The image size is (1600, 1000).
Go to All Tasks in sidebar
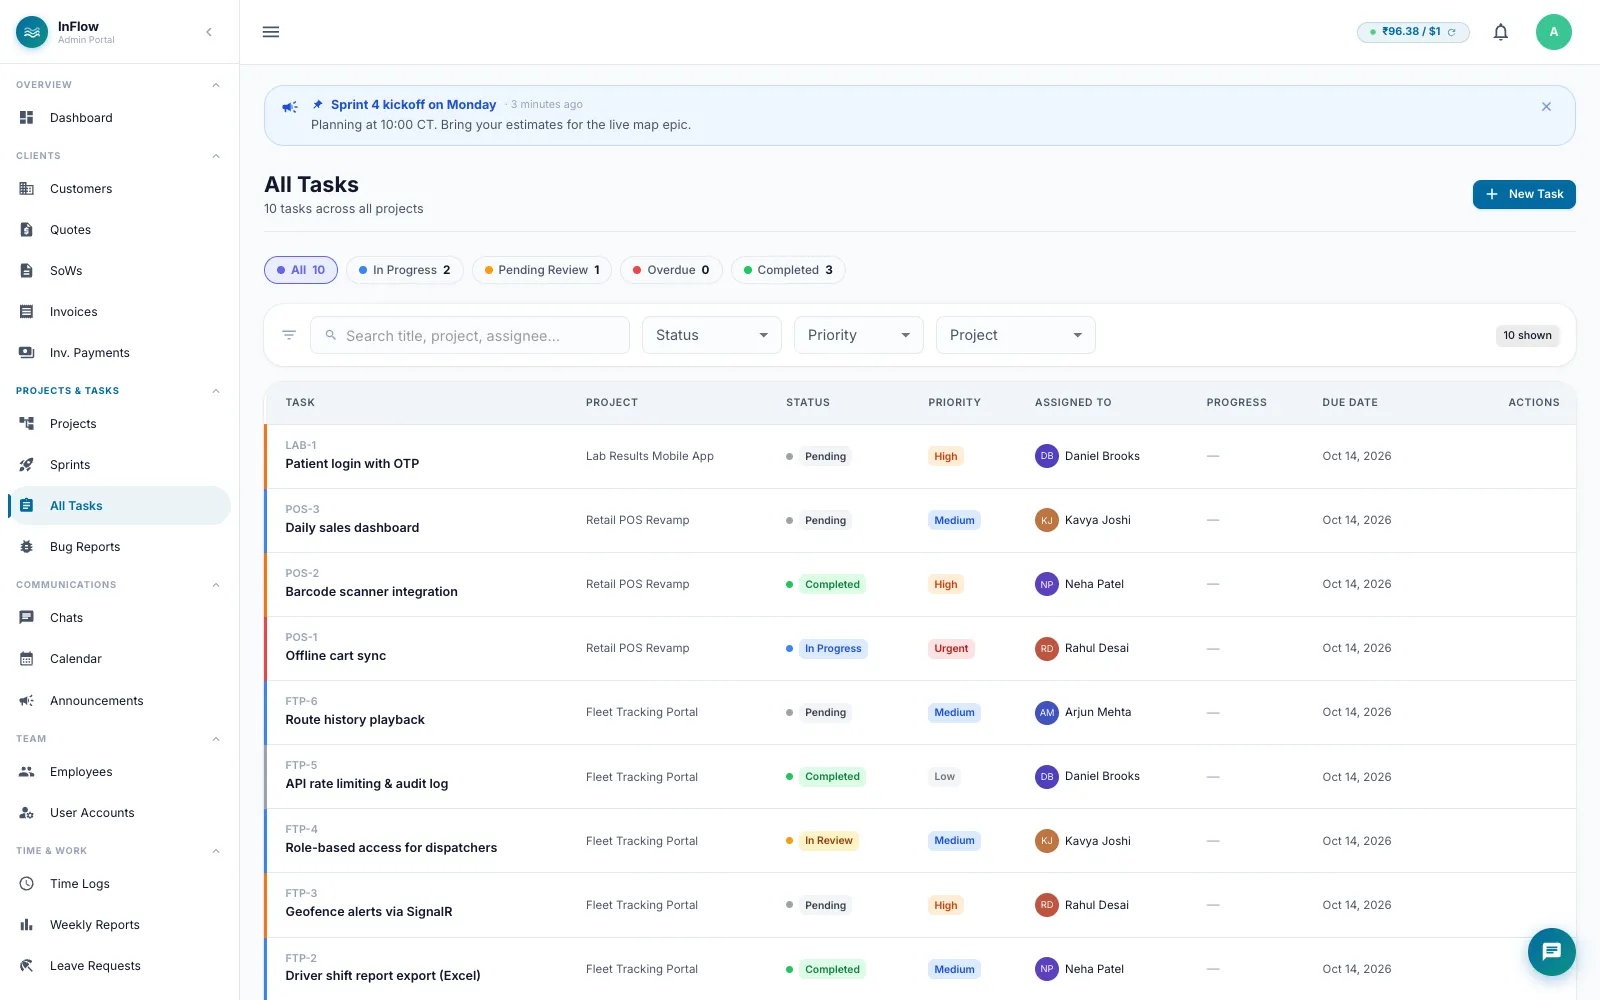(x=120, y=506)
